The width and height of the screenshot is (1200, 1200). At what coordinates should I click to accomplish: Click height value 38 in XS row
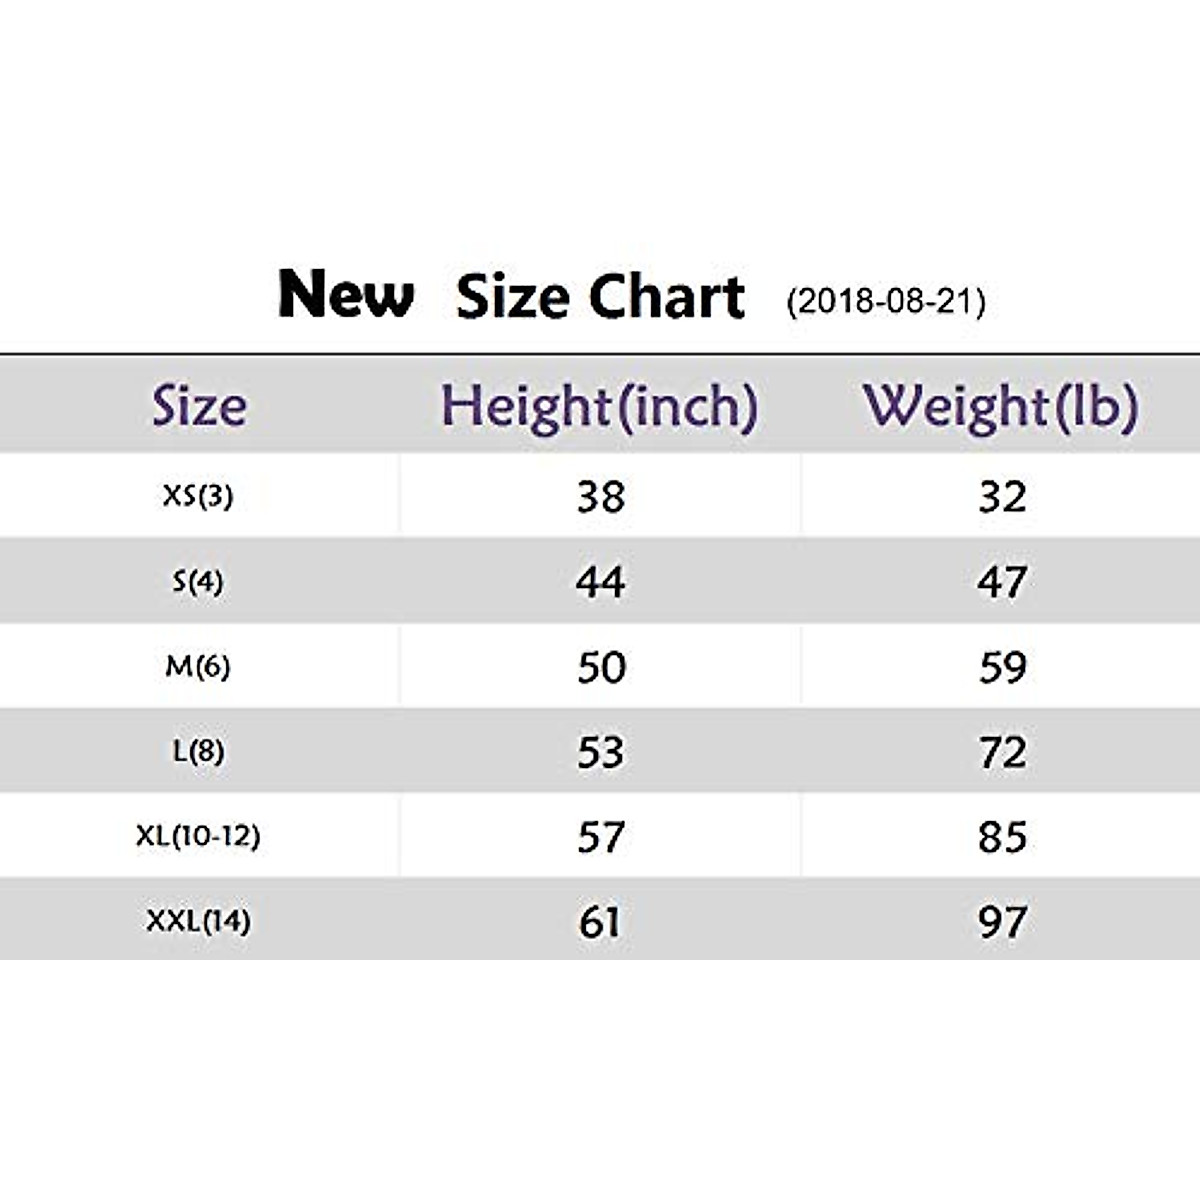click(x=600, y=497)
